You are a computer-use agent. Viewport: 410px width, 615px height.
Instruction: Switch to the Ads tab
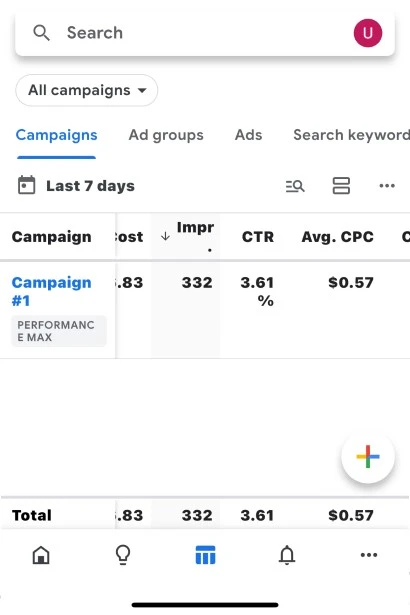[248, 135]
